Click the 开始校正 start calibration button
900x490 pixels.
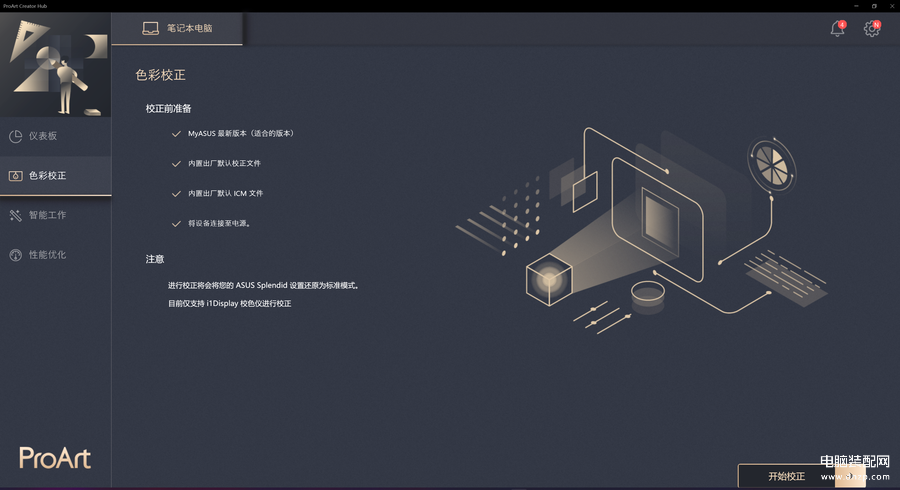point(801,476)
